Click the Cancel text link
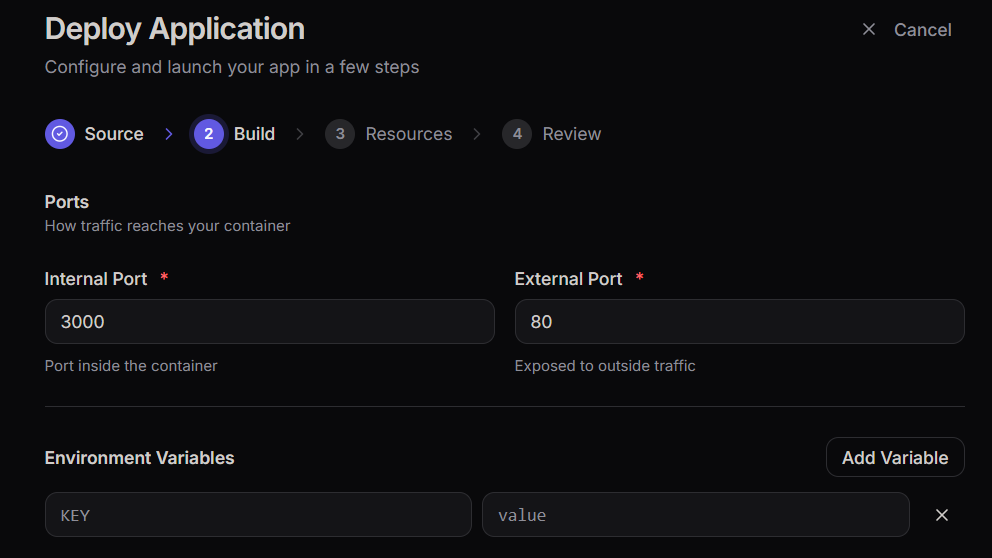The height and width of the screenshot is (558, 992). [x=922, y=30]
